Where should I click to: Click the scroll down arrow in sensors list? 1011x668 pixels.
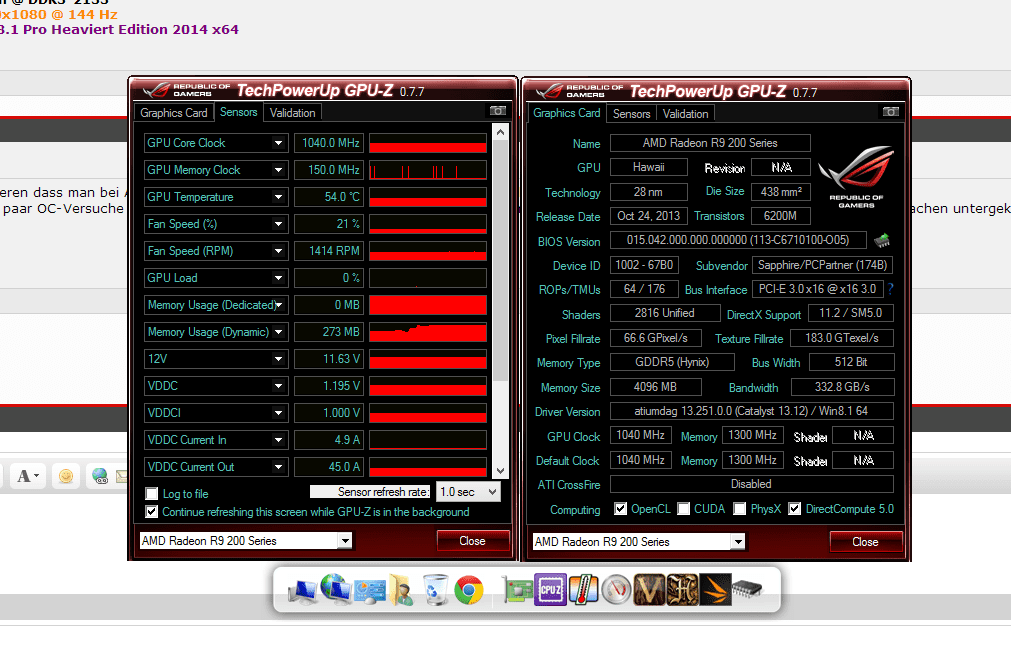[x=500, y=471]
